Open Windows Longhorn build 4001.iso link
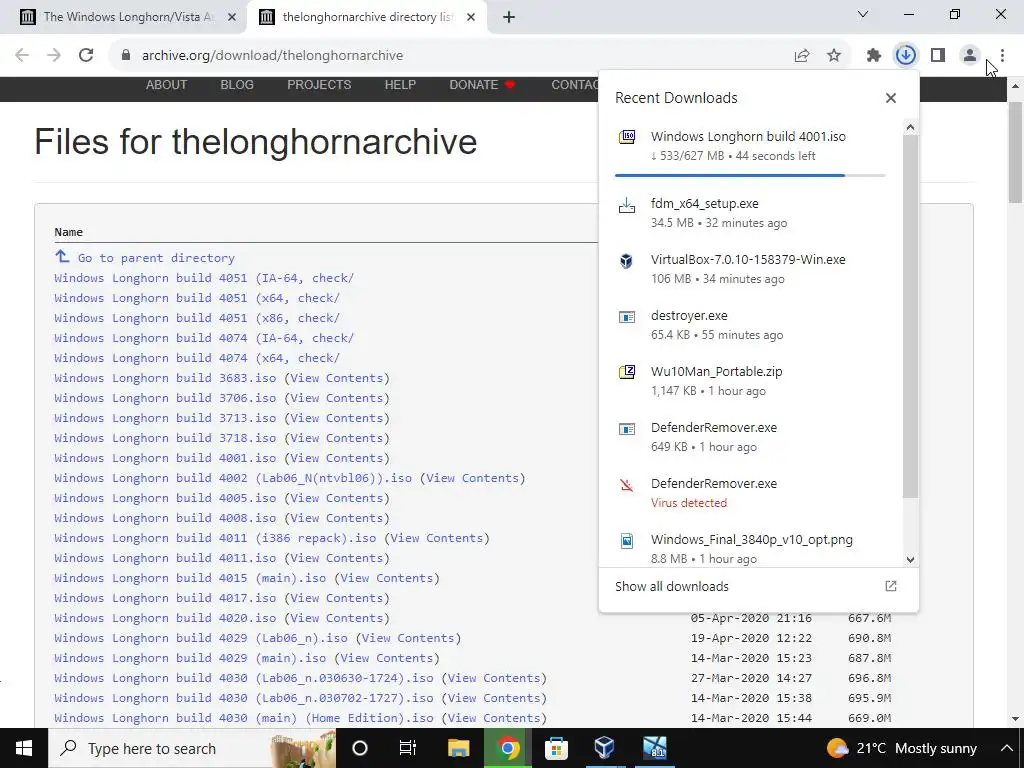Image resolution: width=1024 pixels, height=768 pixels. click(165, 458)
